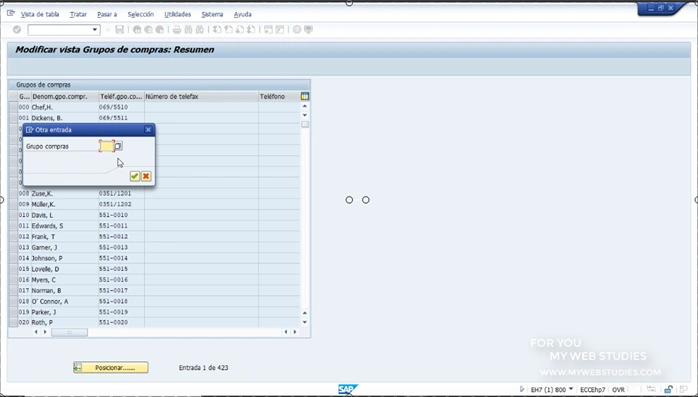The height and width of the screenshot is (397, 698).
Task: Click the Save diskette icon
Action: pyautogui.click(x=119, y=30)
